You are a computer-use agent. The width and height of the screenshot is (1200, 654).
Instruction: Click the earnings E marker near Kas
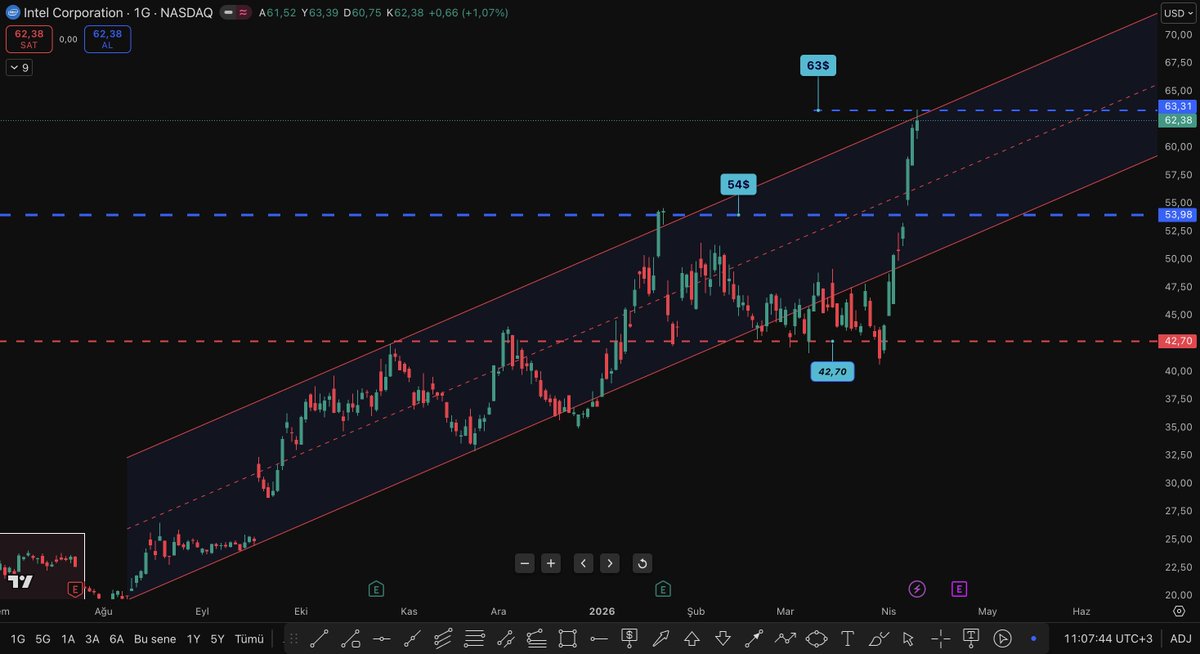point(376,589)
